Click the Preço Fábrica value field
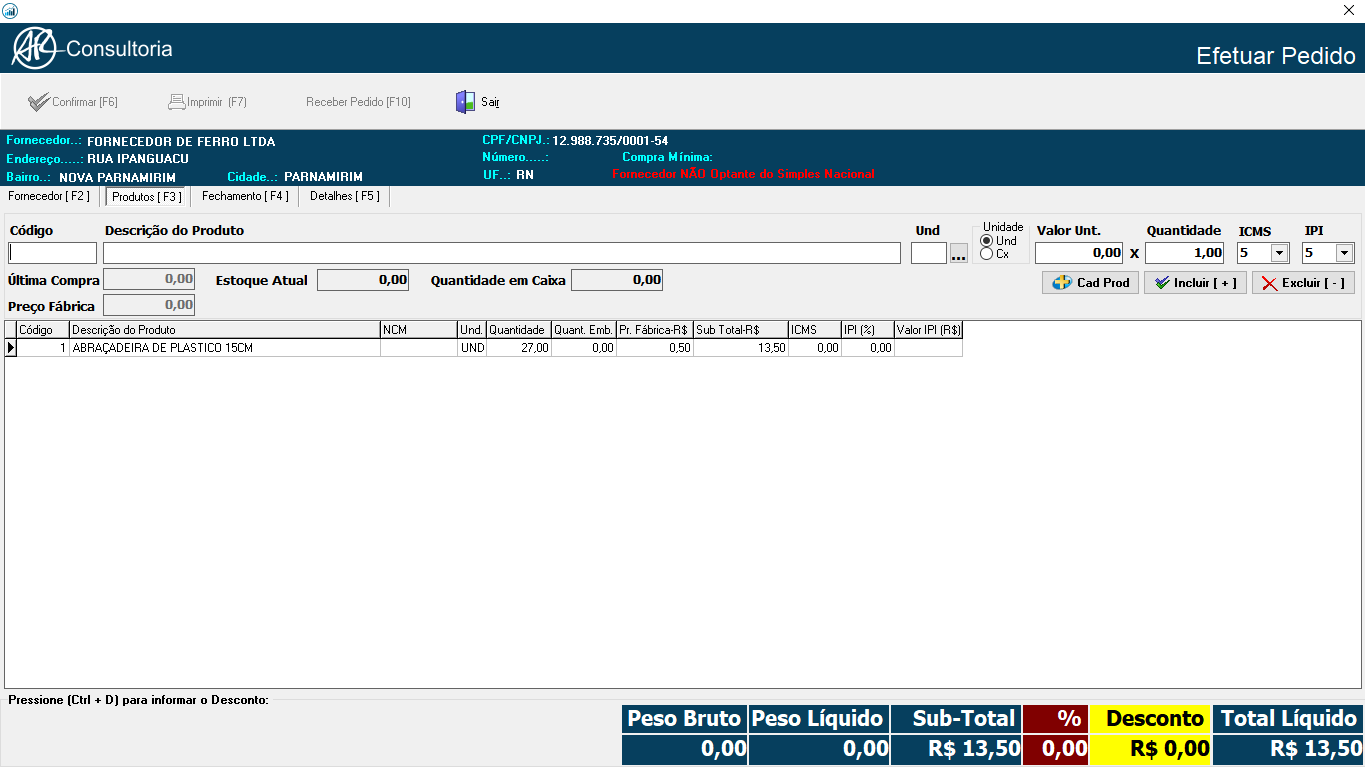The image size is (1365, 767). [x=149, y=304]
